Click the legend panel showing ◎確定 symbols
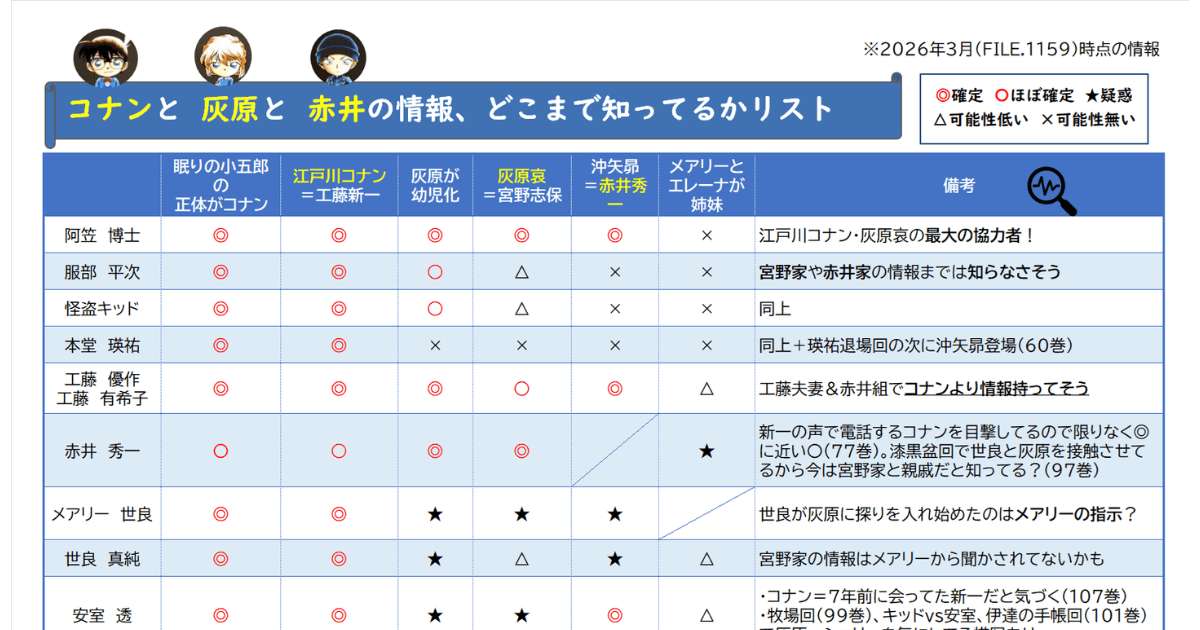This screenshot has width=1200, height=630. point(1035,107)
